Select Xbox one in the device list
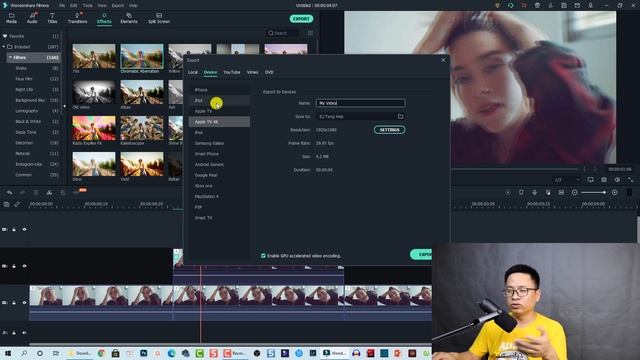The width and height of the screenshot is (640, 360). click(219, 186)
